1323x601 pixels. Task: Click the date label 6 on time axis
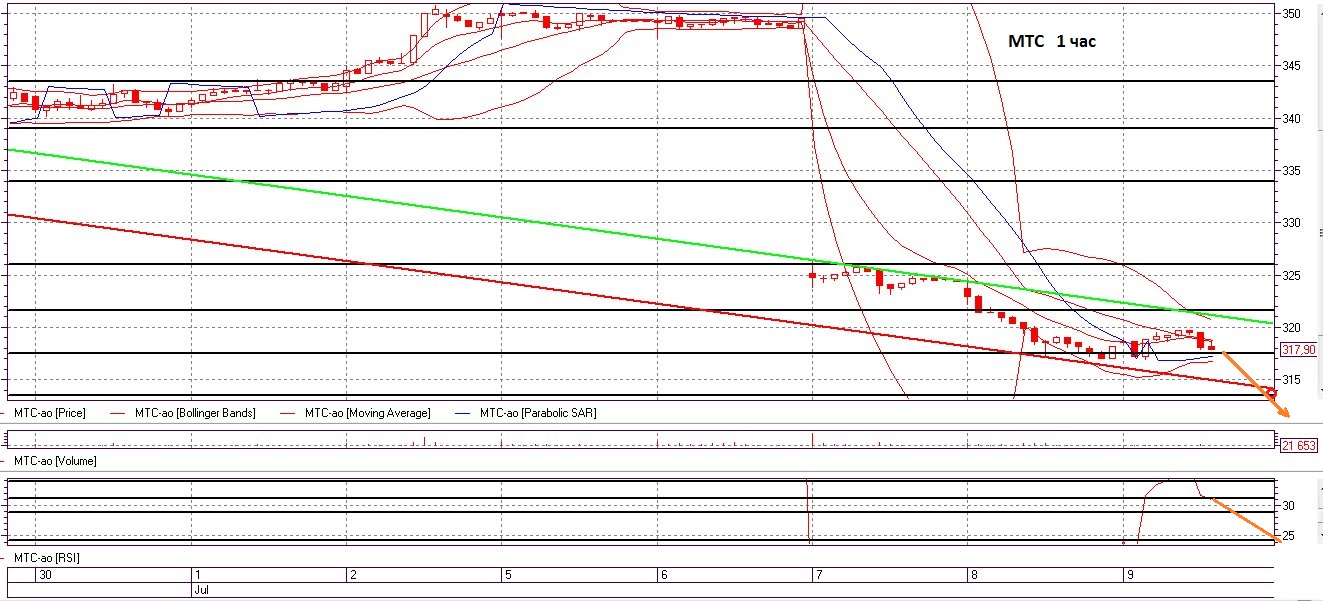point(664,575)
